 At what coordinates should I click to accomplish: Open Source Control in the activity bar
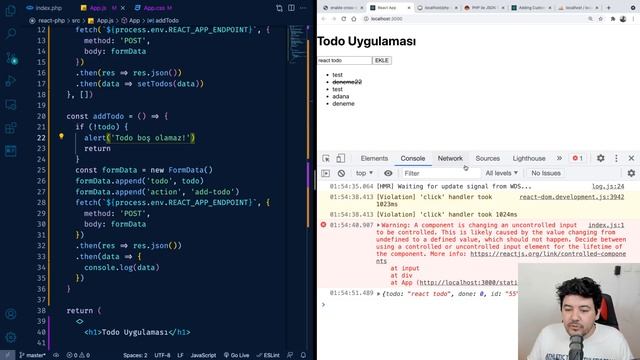click(11, 58)
